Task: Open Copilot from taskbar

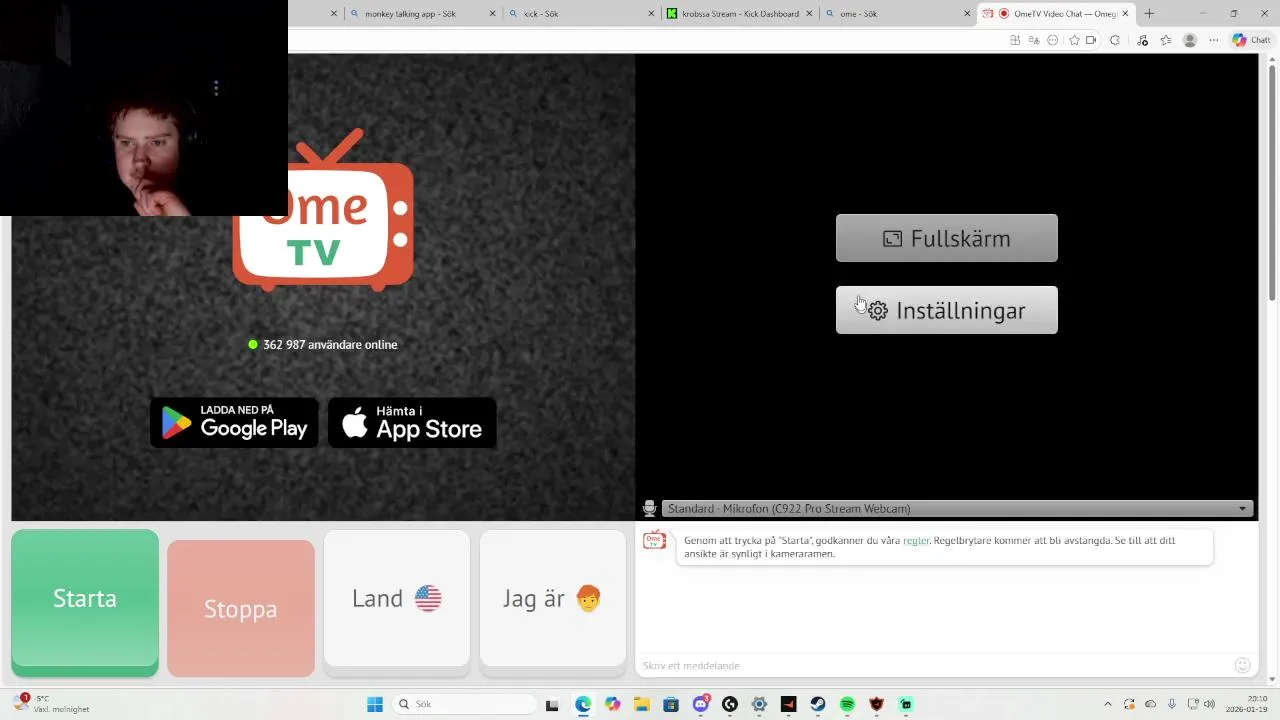Action: [x=612, y=704]
